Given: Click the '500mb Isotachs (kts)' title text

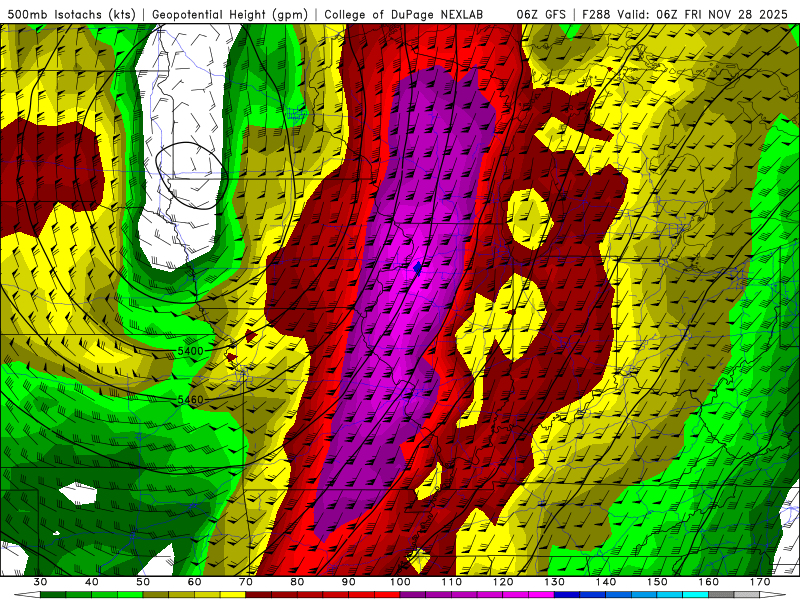Looking at the screenshot, I should point(71,14).
